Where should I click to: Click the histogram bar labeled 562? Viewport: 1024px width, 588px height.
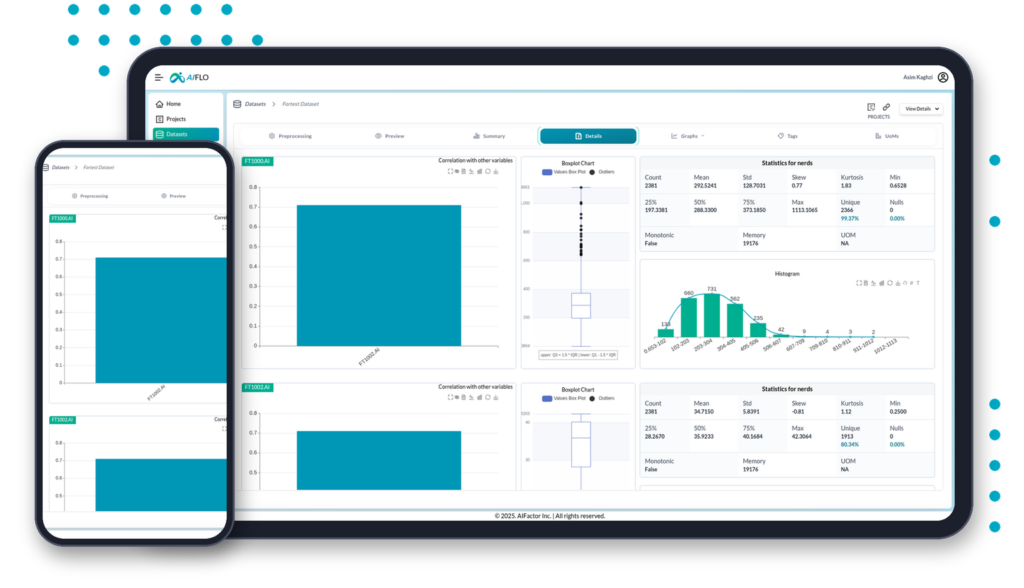(x=735, y=321)
